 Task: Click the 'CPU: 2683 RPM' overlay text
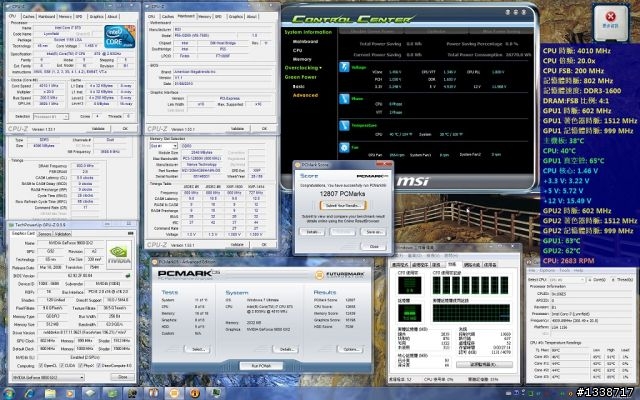pos(569,260)
